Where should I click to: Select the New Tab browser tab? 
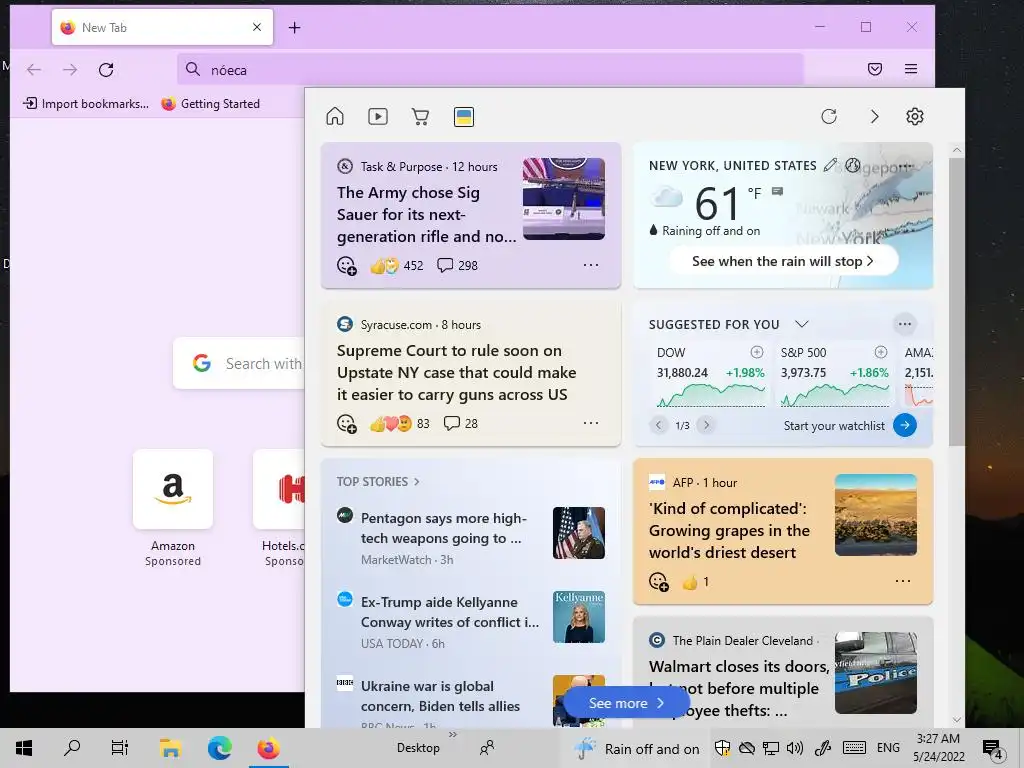tap(162, 27)
